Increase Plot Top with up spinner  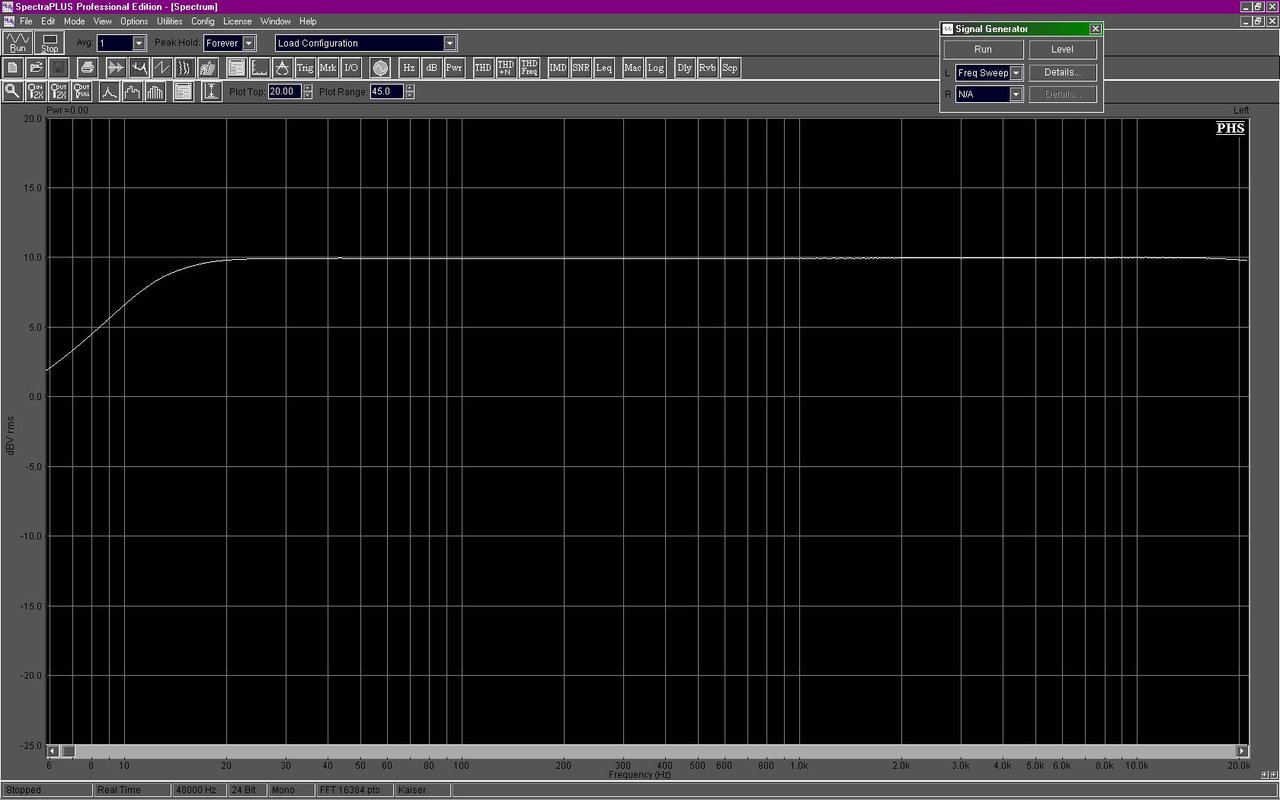[x=308, y=87]
